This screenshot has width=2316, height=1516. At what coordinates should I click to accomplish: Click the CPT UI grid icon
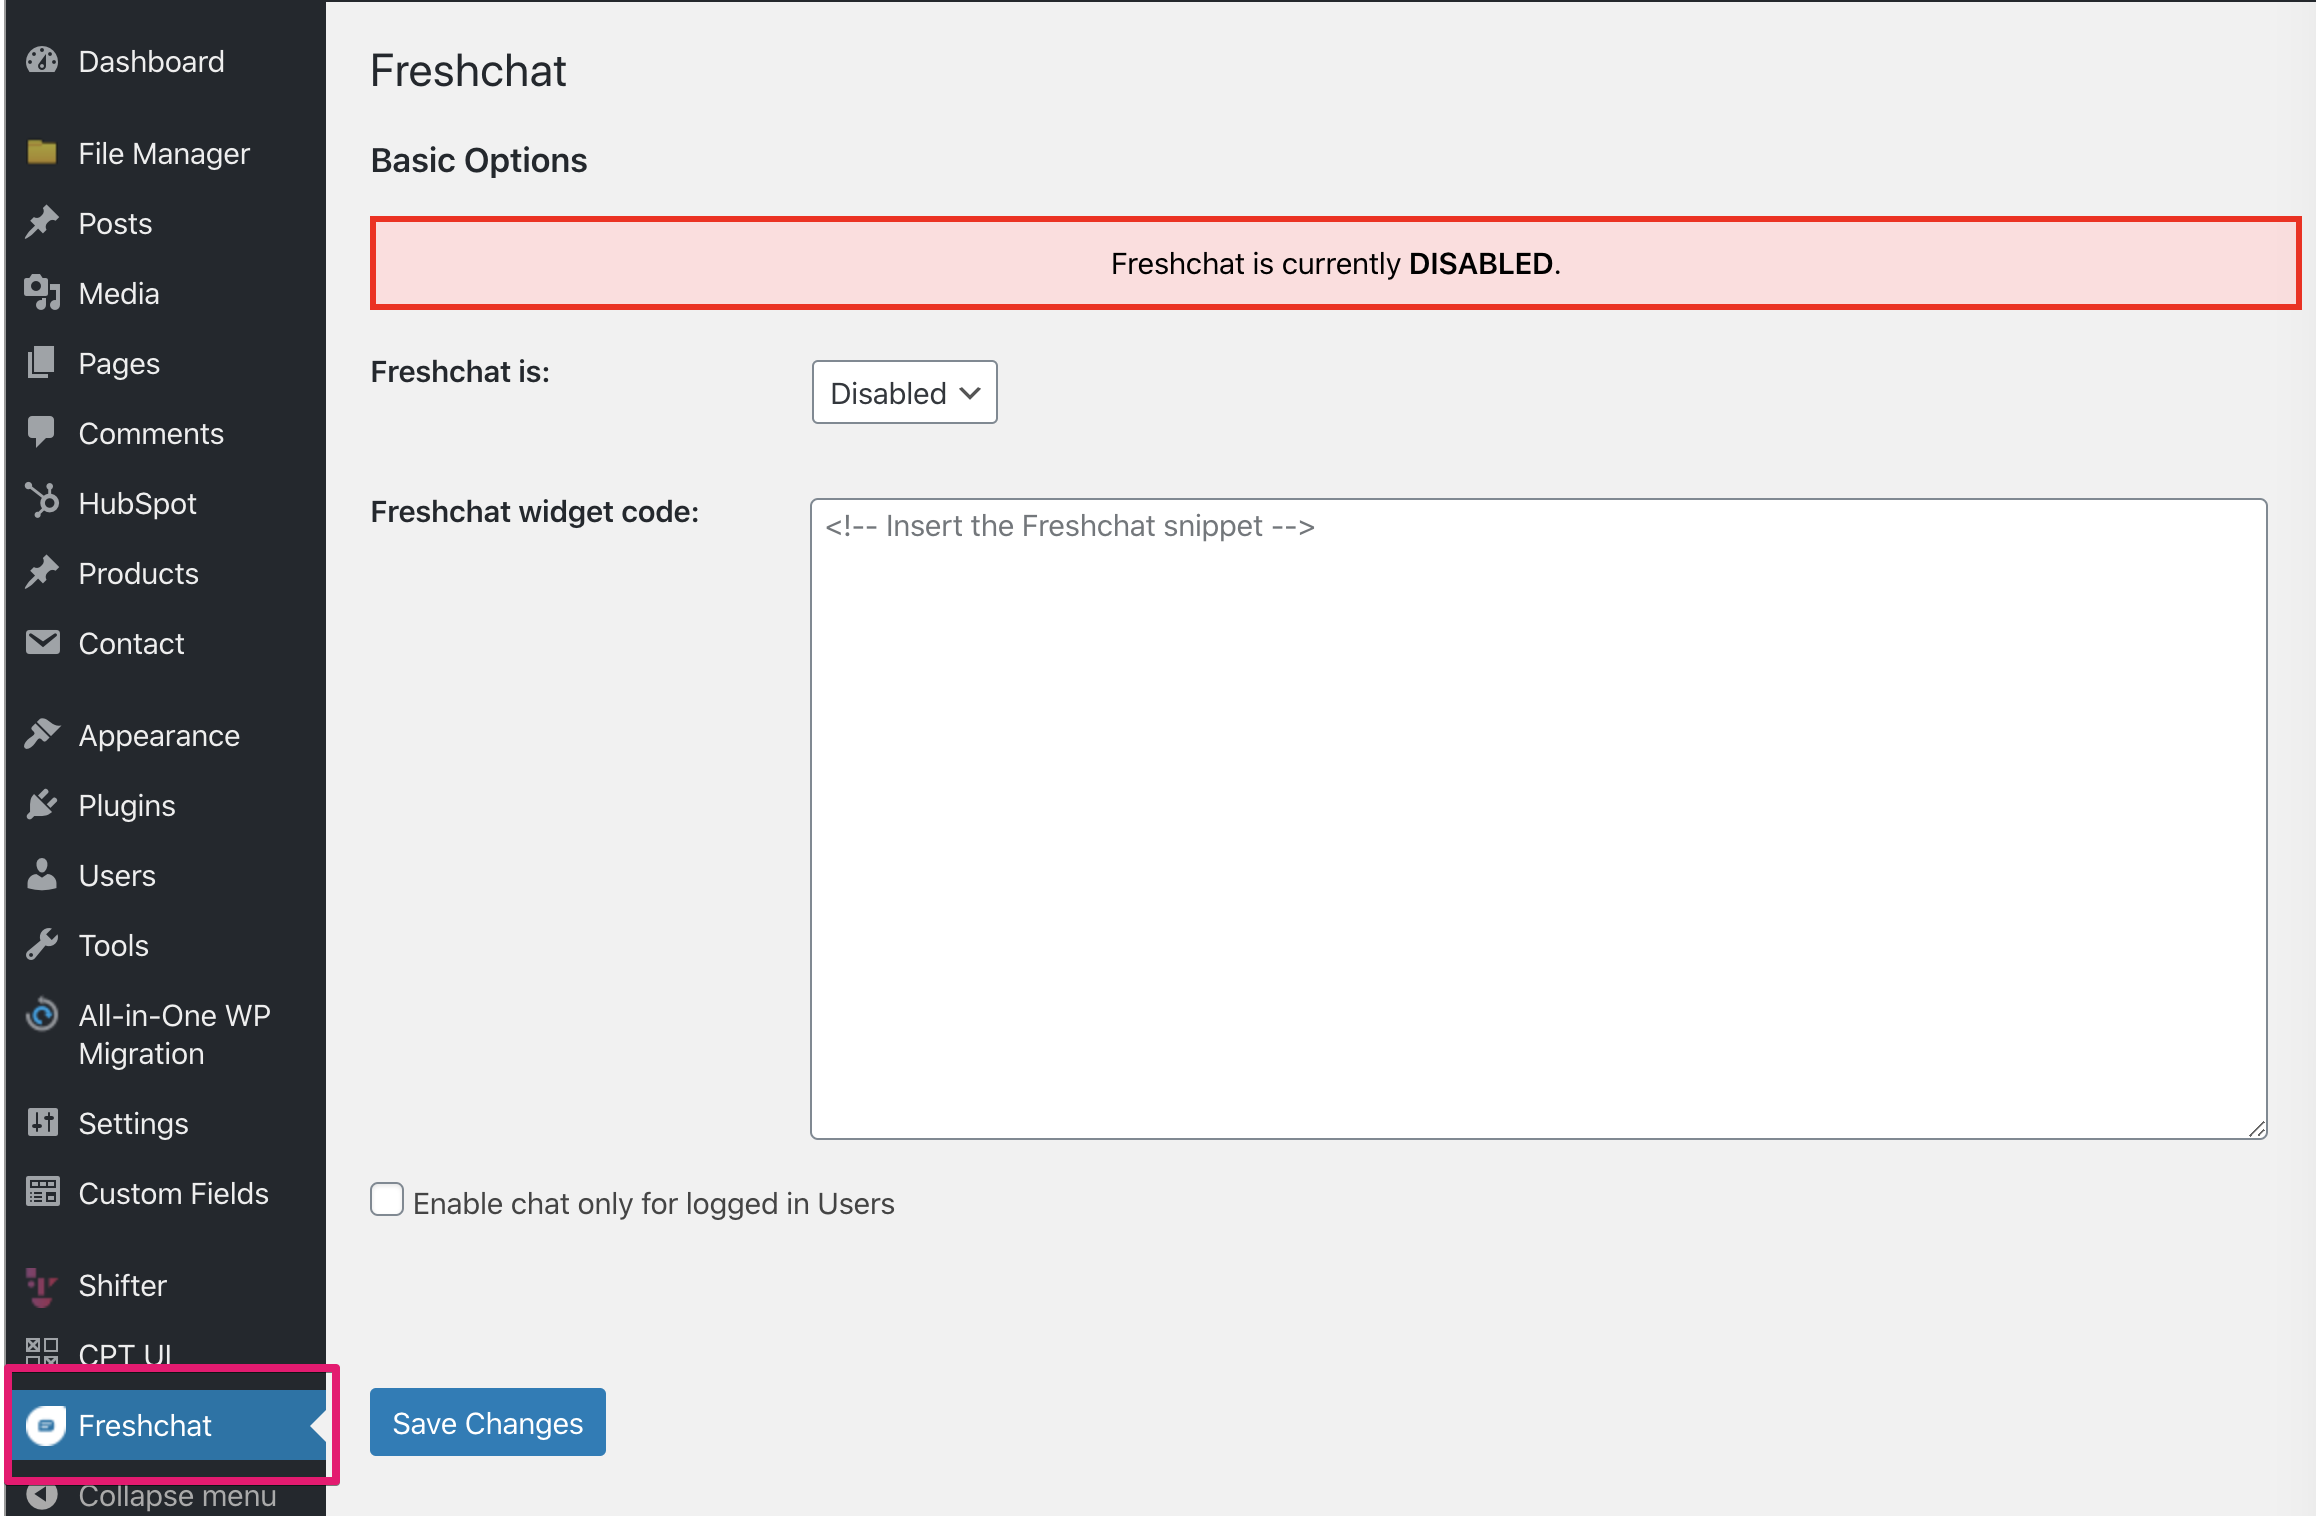42,1352
